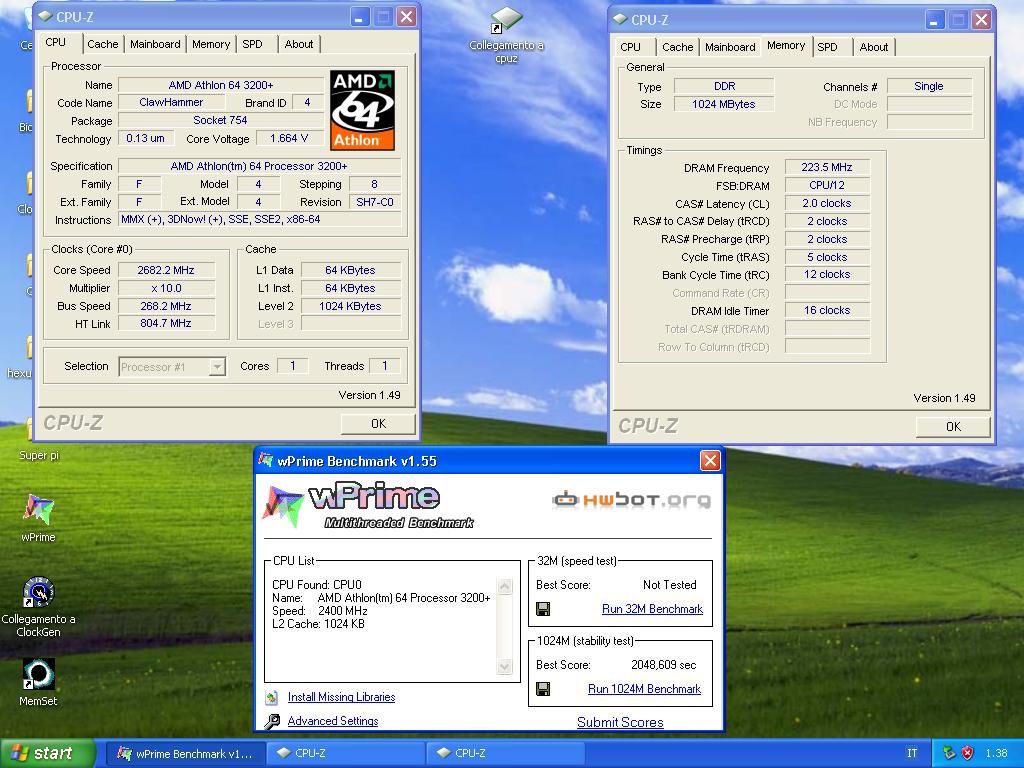Click the Start button
1024x768 pixels.
(47, 753)
